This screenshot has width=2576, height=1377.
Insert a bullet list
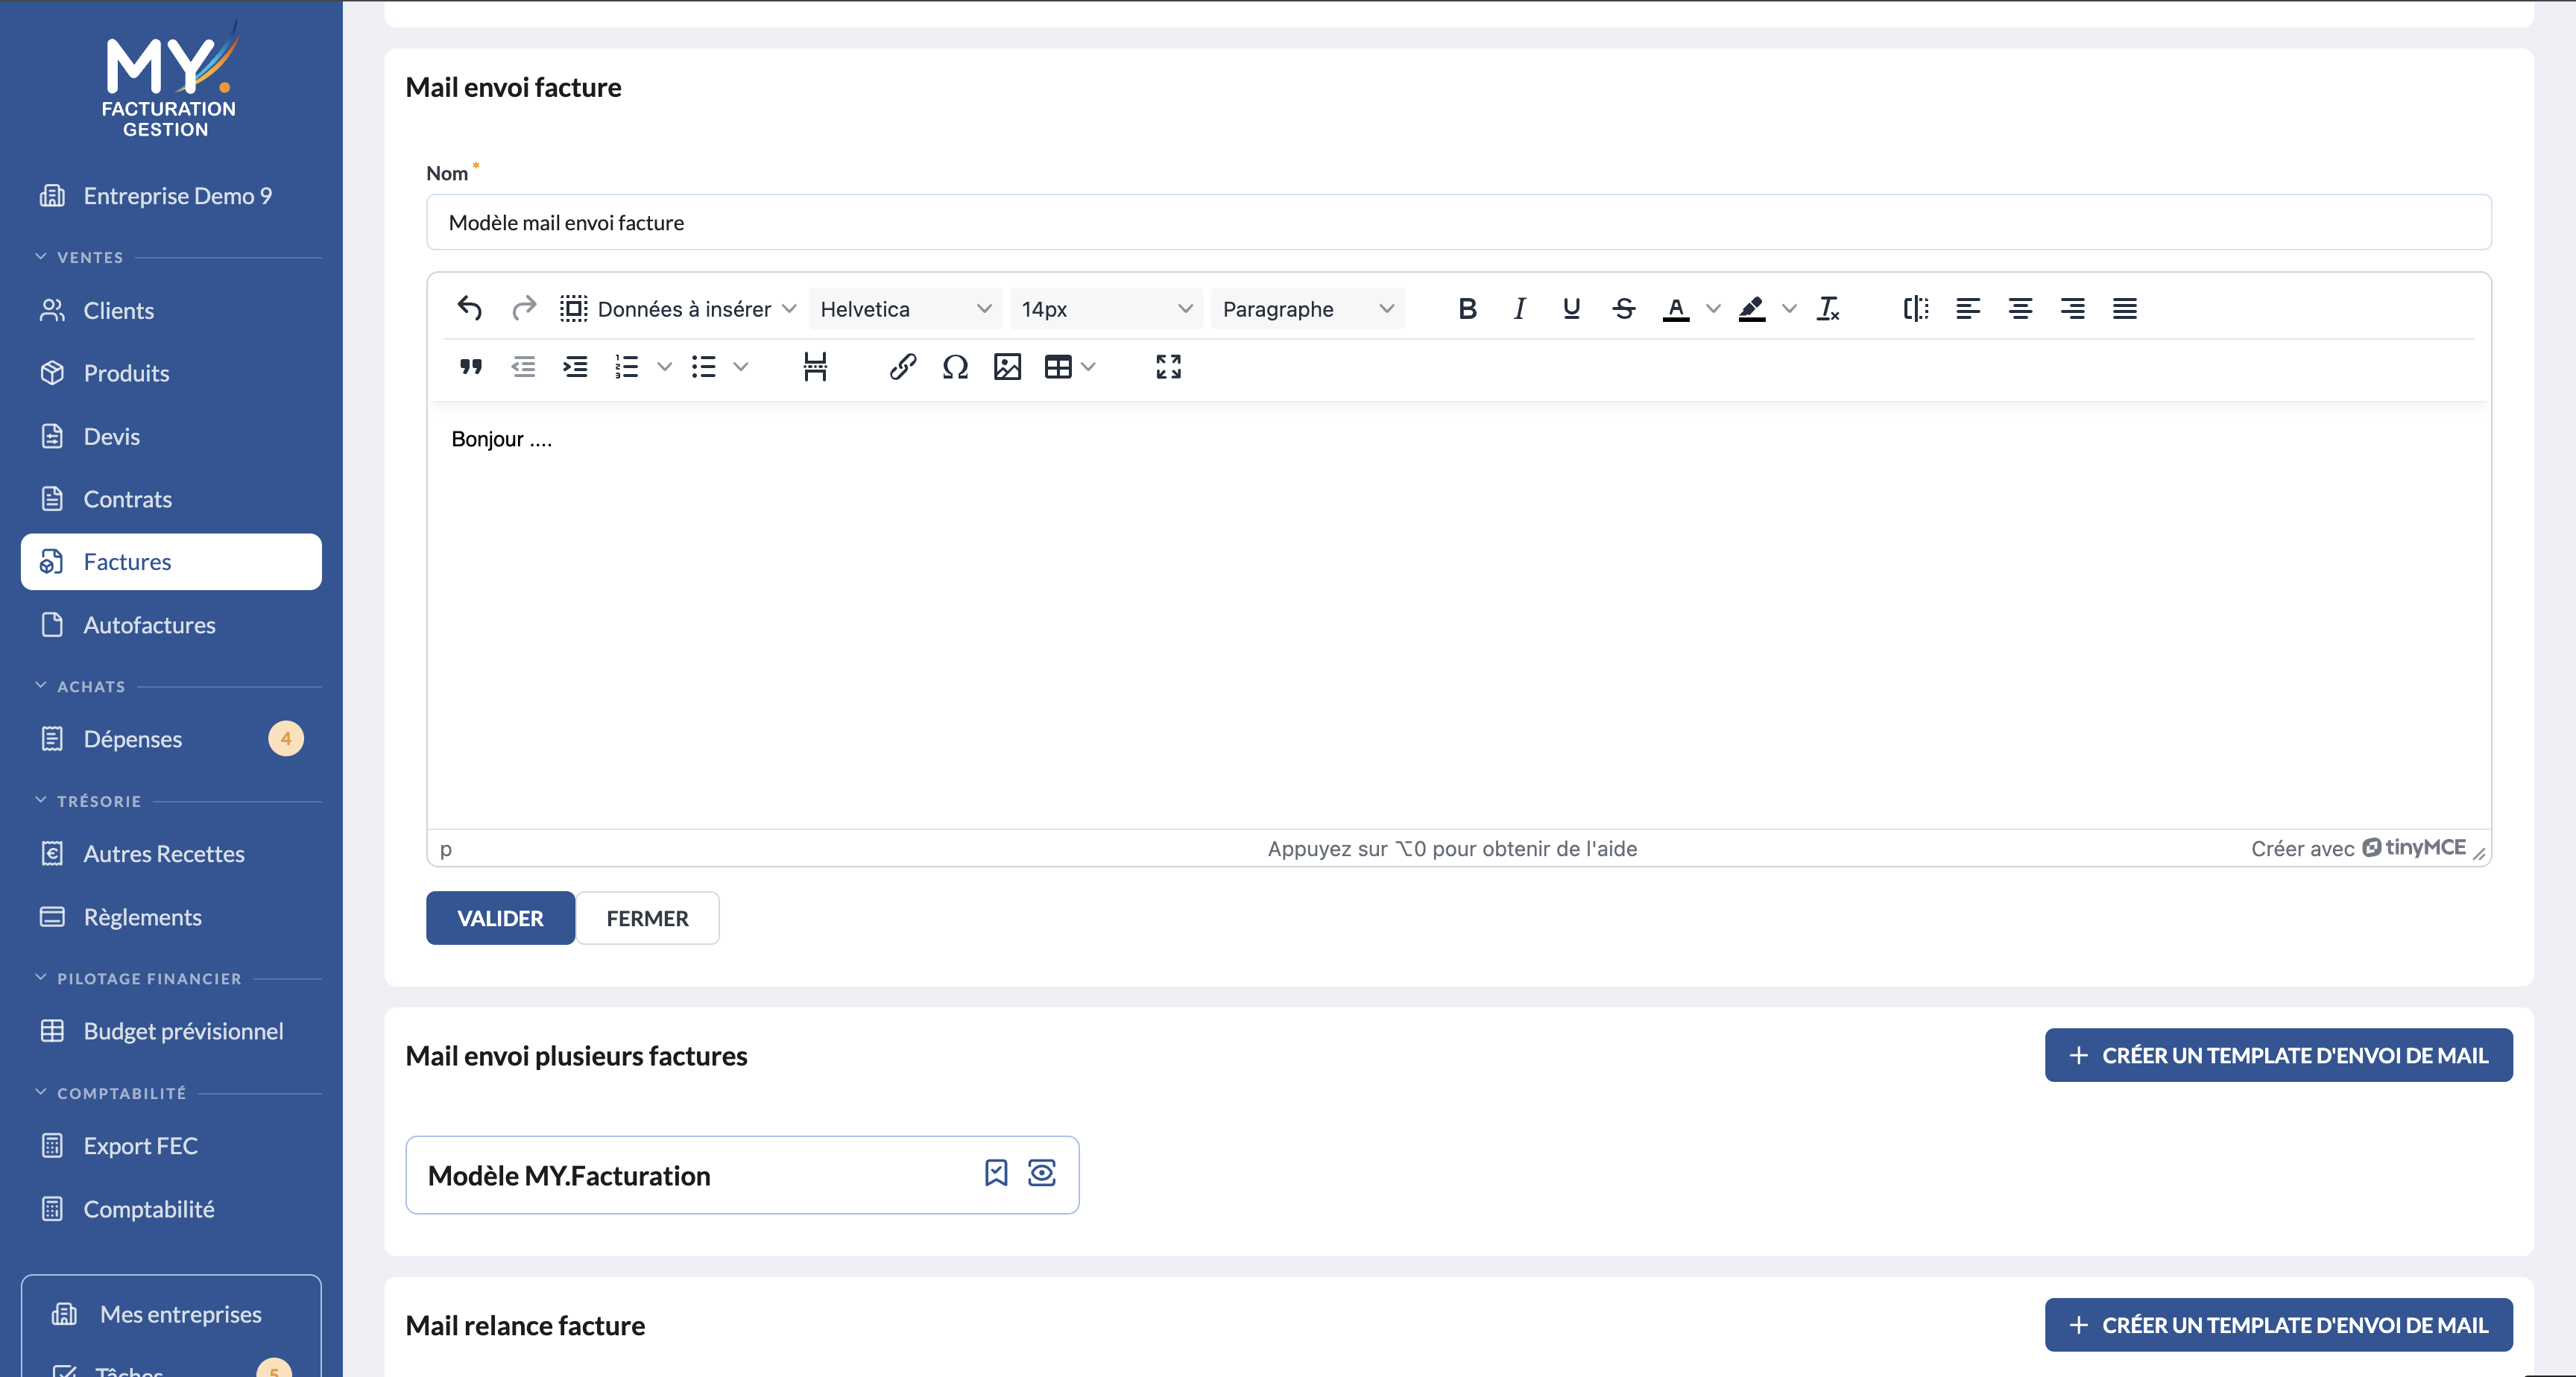click(x=704, y=367)
